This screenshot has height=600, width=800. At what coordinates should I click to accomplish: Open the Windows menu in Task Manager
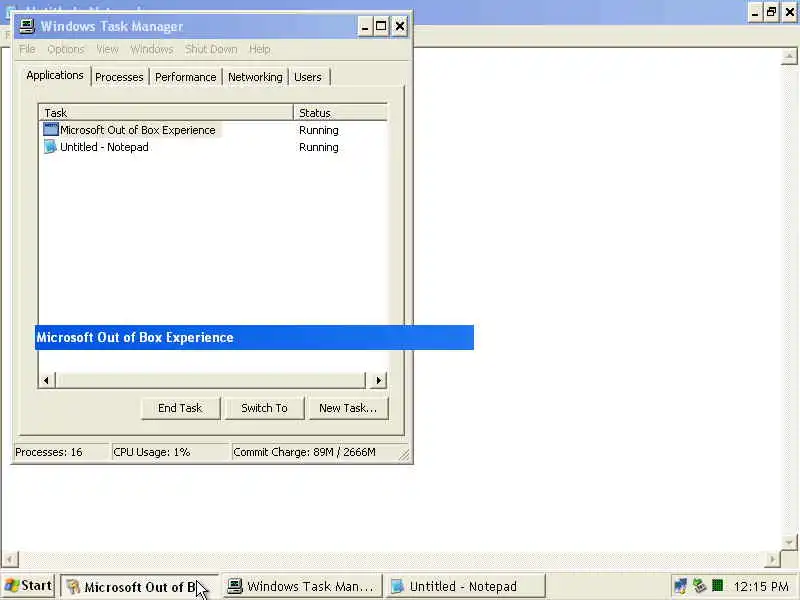tap(152, 49)
